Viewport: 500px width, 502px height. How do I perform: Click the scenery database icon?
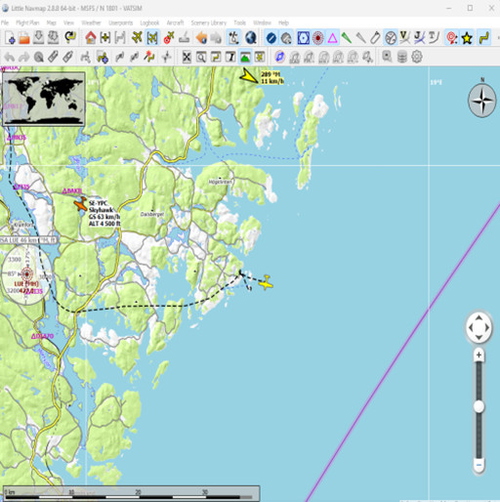click(402, 57)
